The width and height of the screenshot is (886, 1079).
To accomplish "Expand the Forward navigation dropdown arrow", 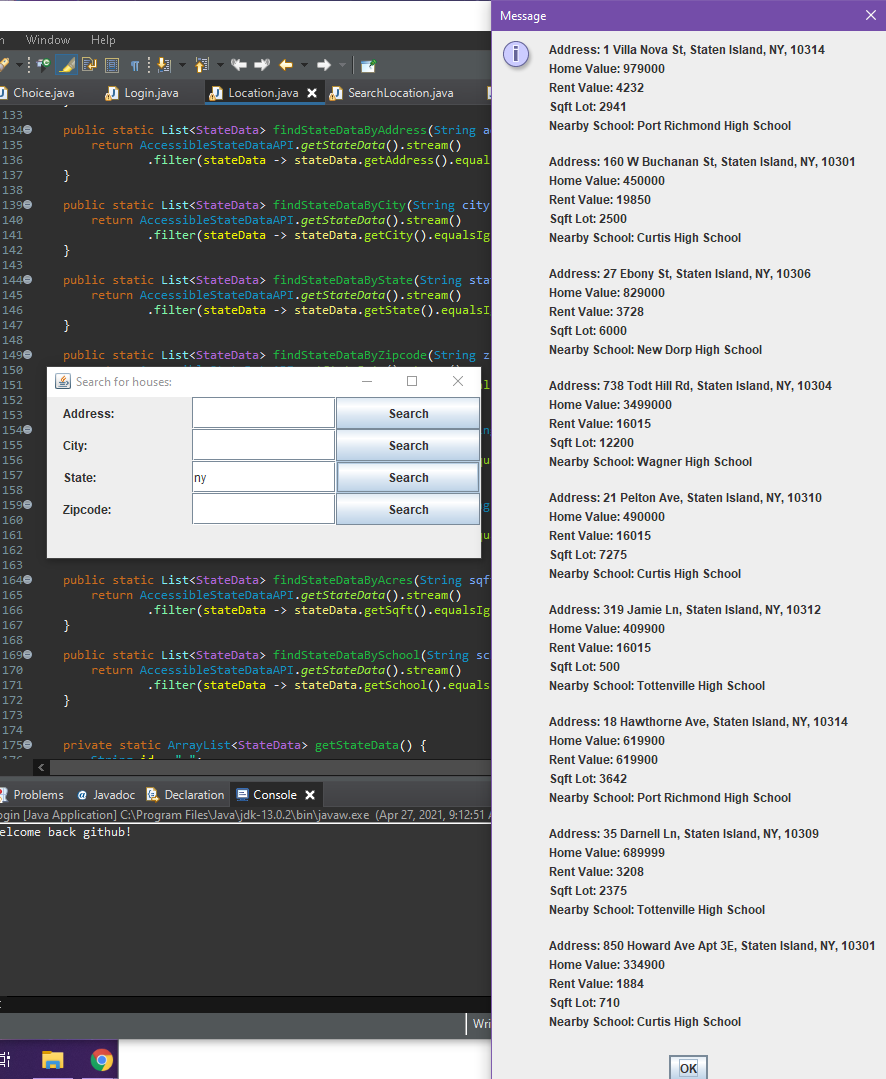I will pos(341,64).
